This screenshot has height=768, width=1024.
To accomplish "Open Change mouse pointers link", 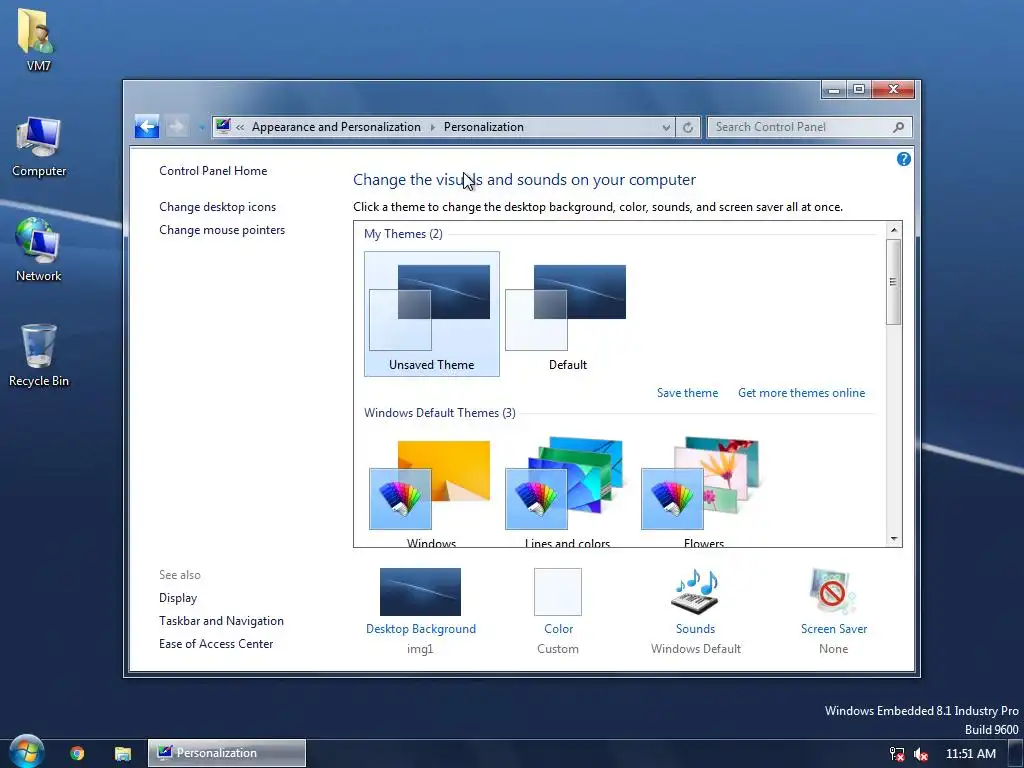I will click(x=222, y=230).
